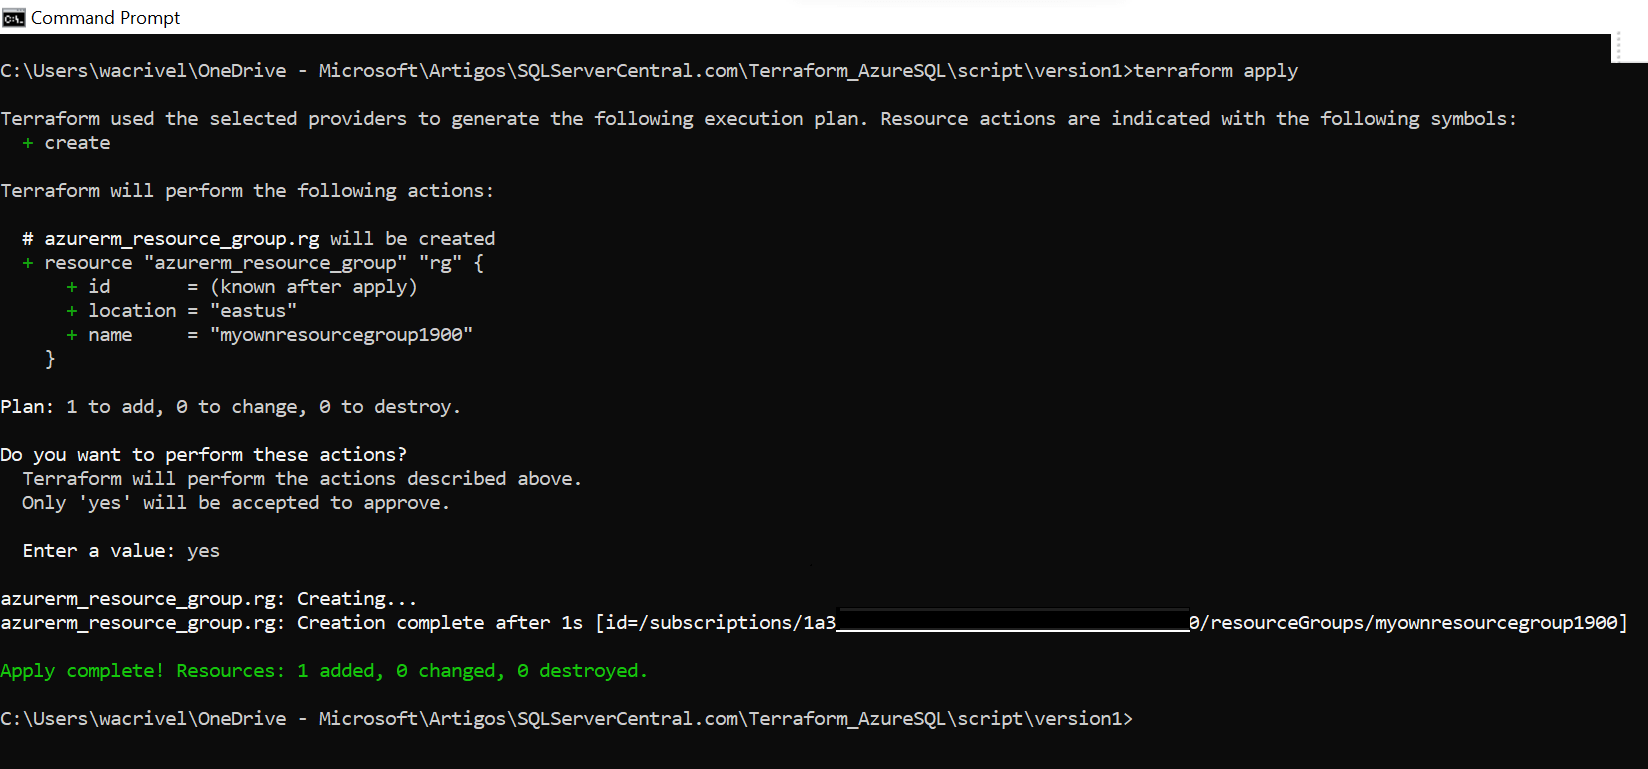Click the 'yes' value entered at the prompt
The image size is (1648, 769).
point(203,551)
